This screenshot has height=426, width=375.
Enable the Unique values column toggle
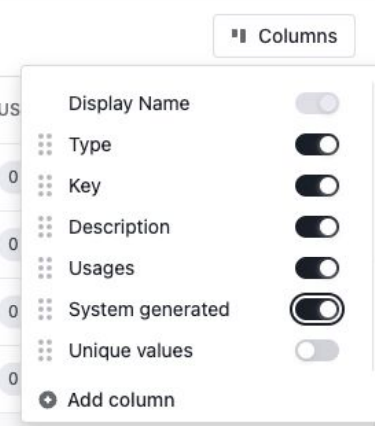pyautogui.click(x=317, y=350)
